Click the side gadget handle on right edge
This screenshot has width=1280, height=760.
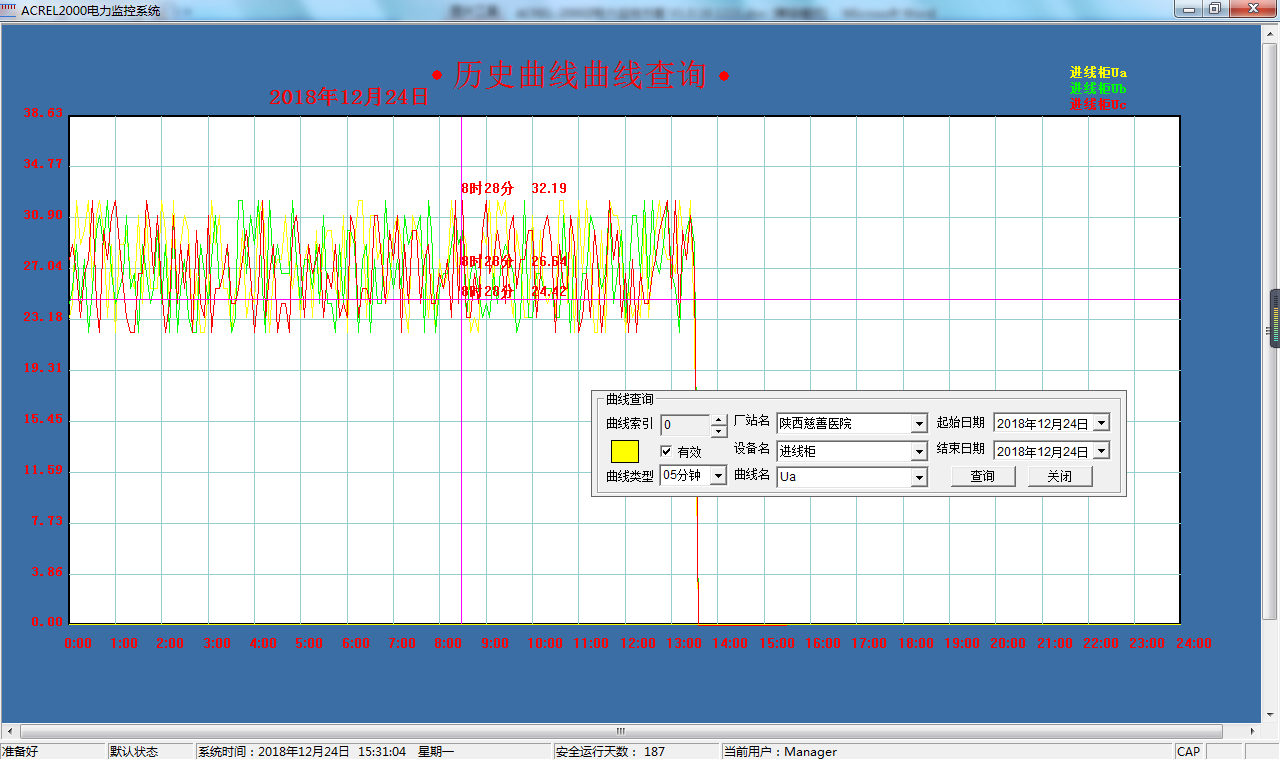pos(1274,318)
